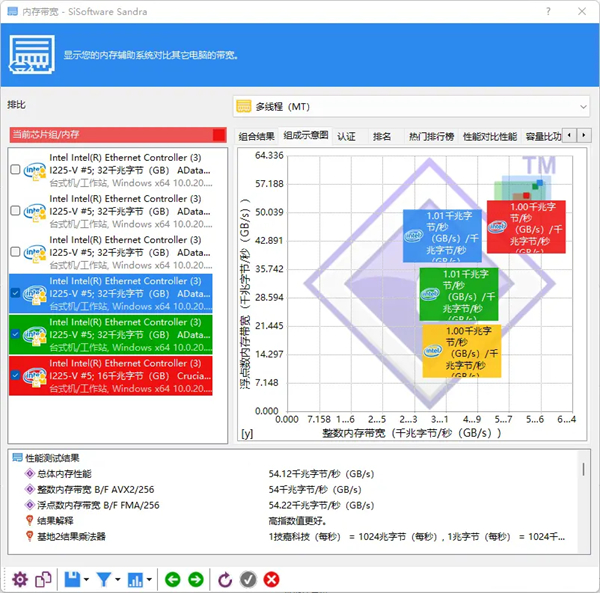This screenshot has width=600, height=593.
Task: Click the memory bandwidth icon in blue banner
Action: point(32,55)
